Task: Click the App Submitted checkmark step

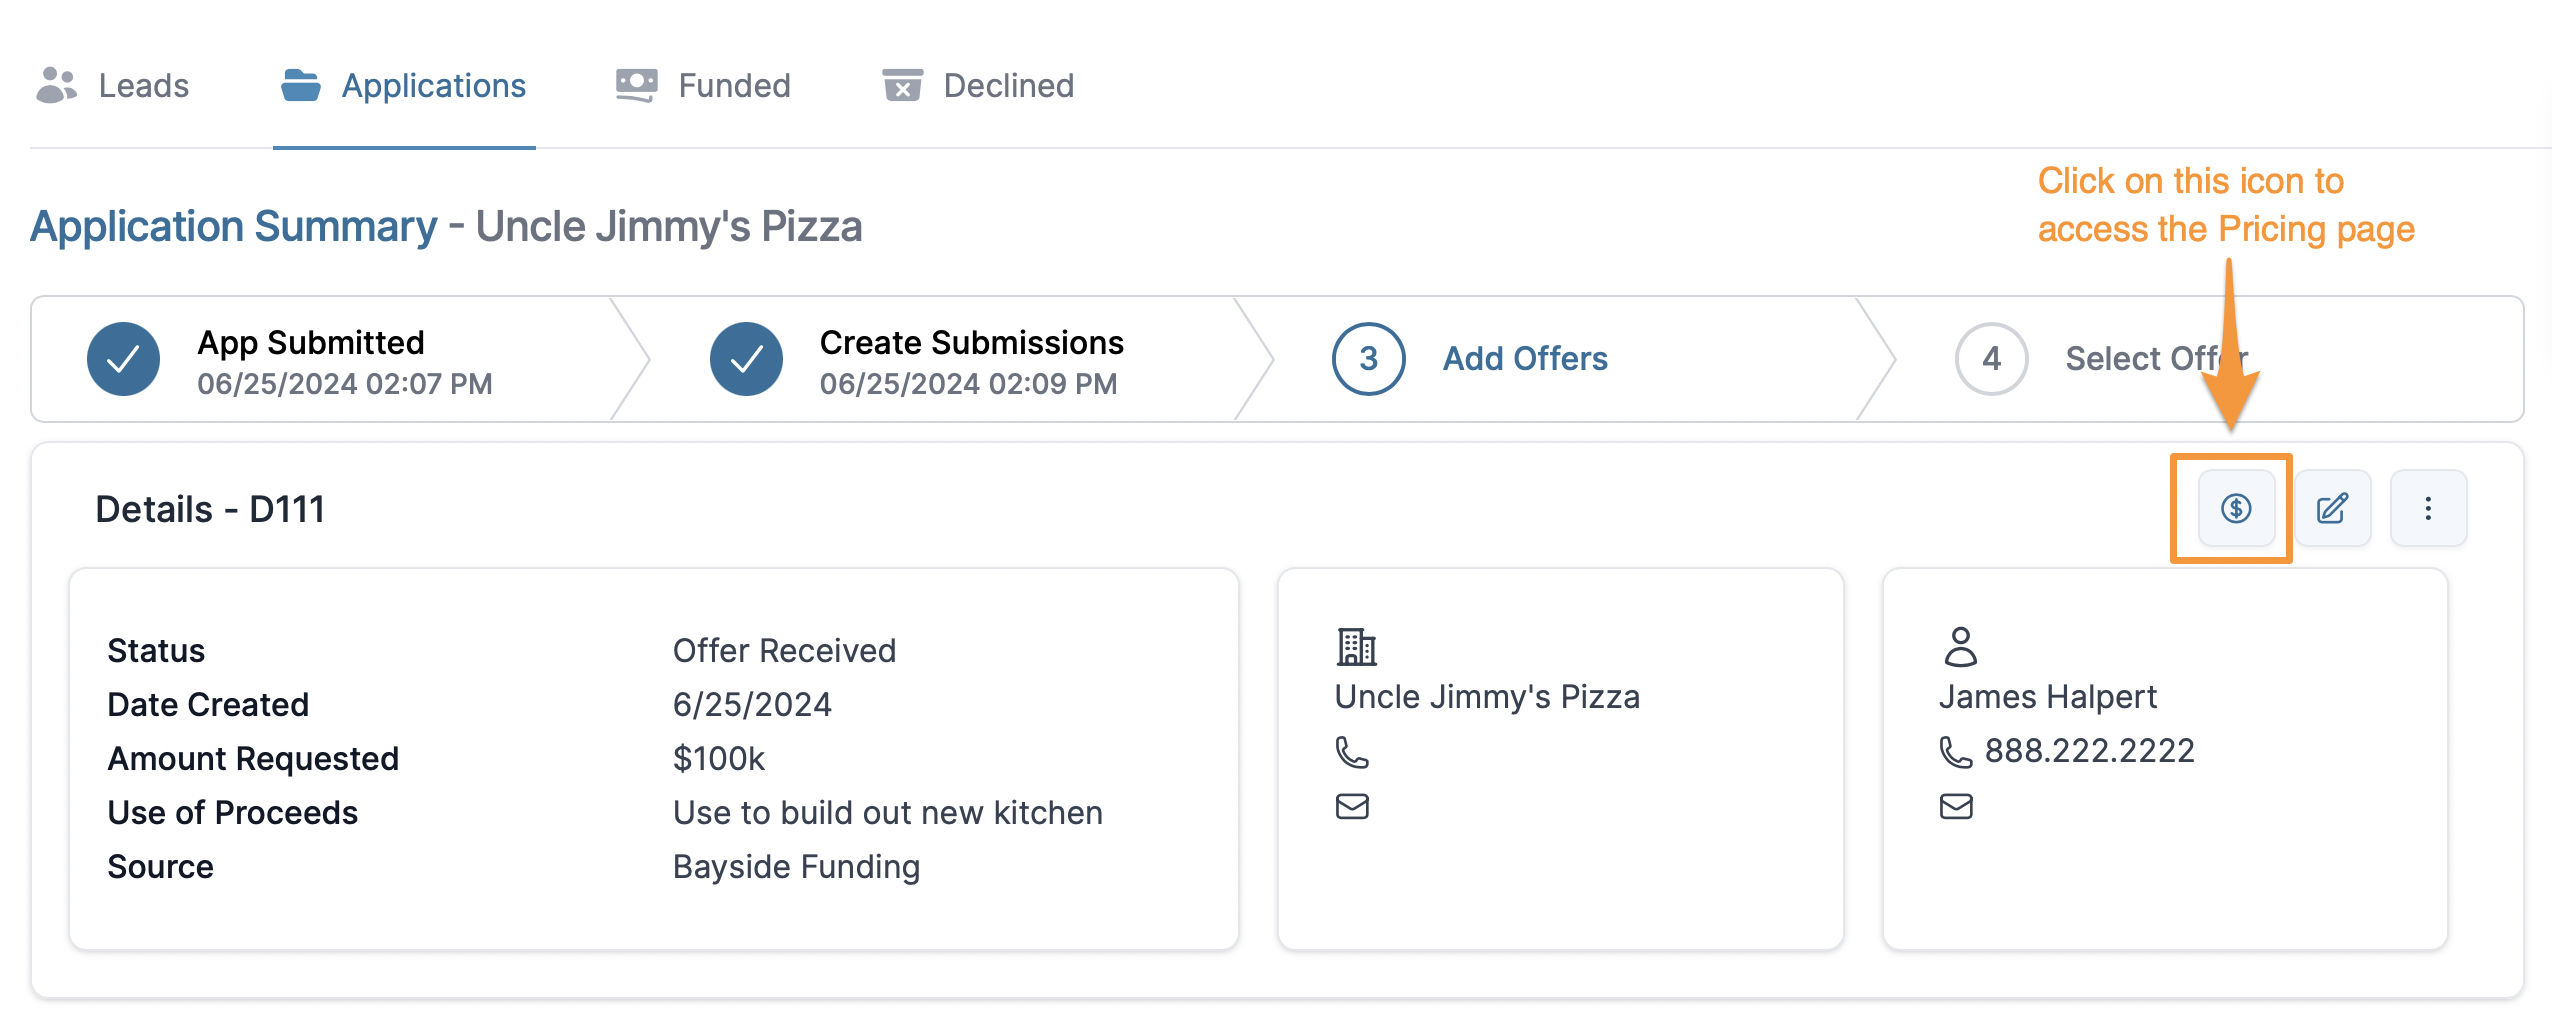Action: [x=124, y=359]
